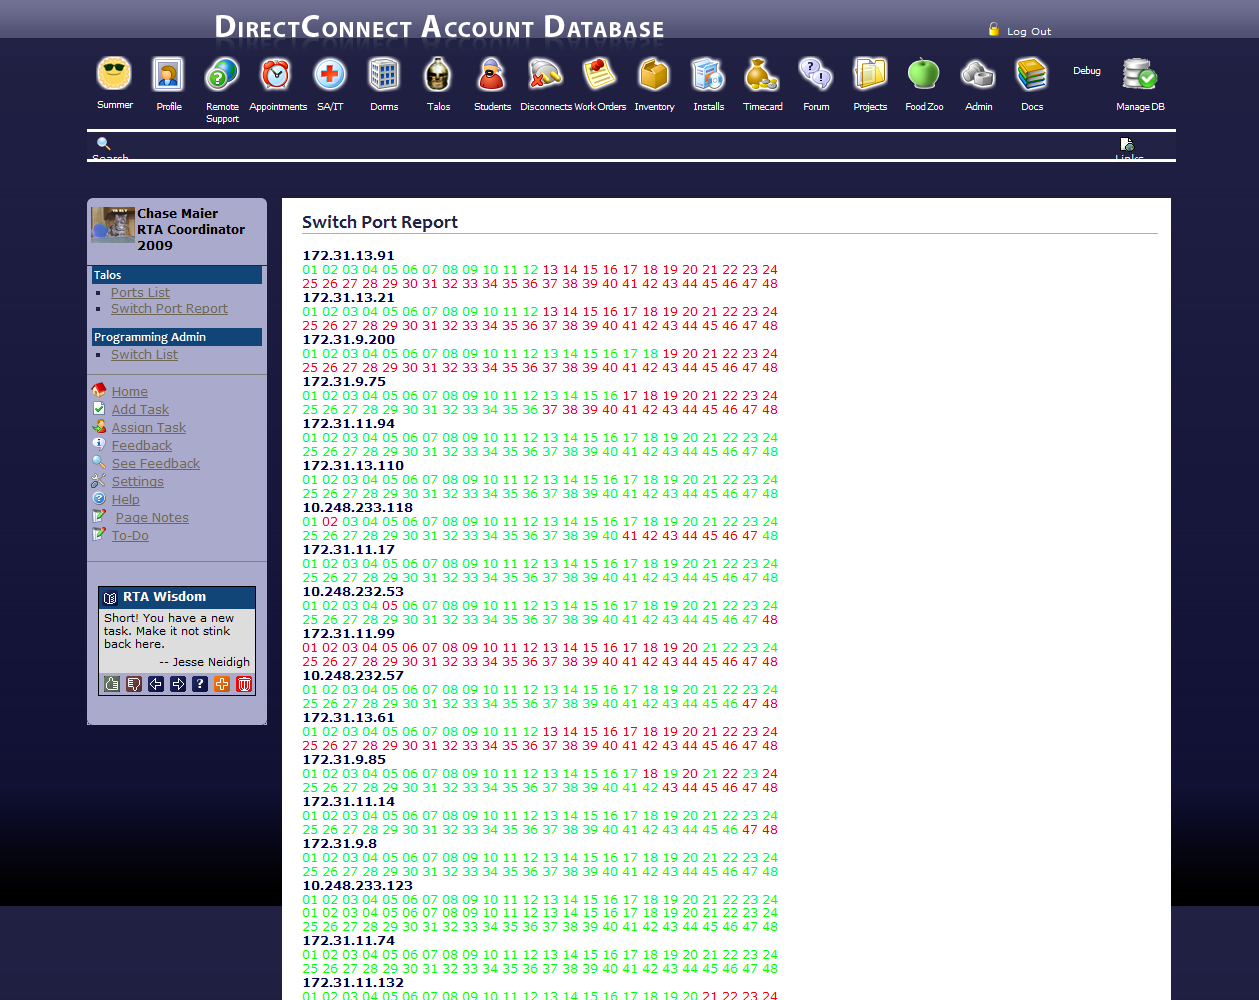Open the Inventory box icon

click(654, 74)
